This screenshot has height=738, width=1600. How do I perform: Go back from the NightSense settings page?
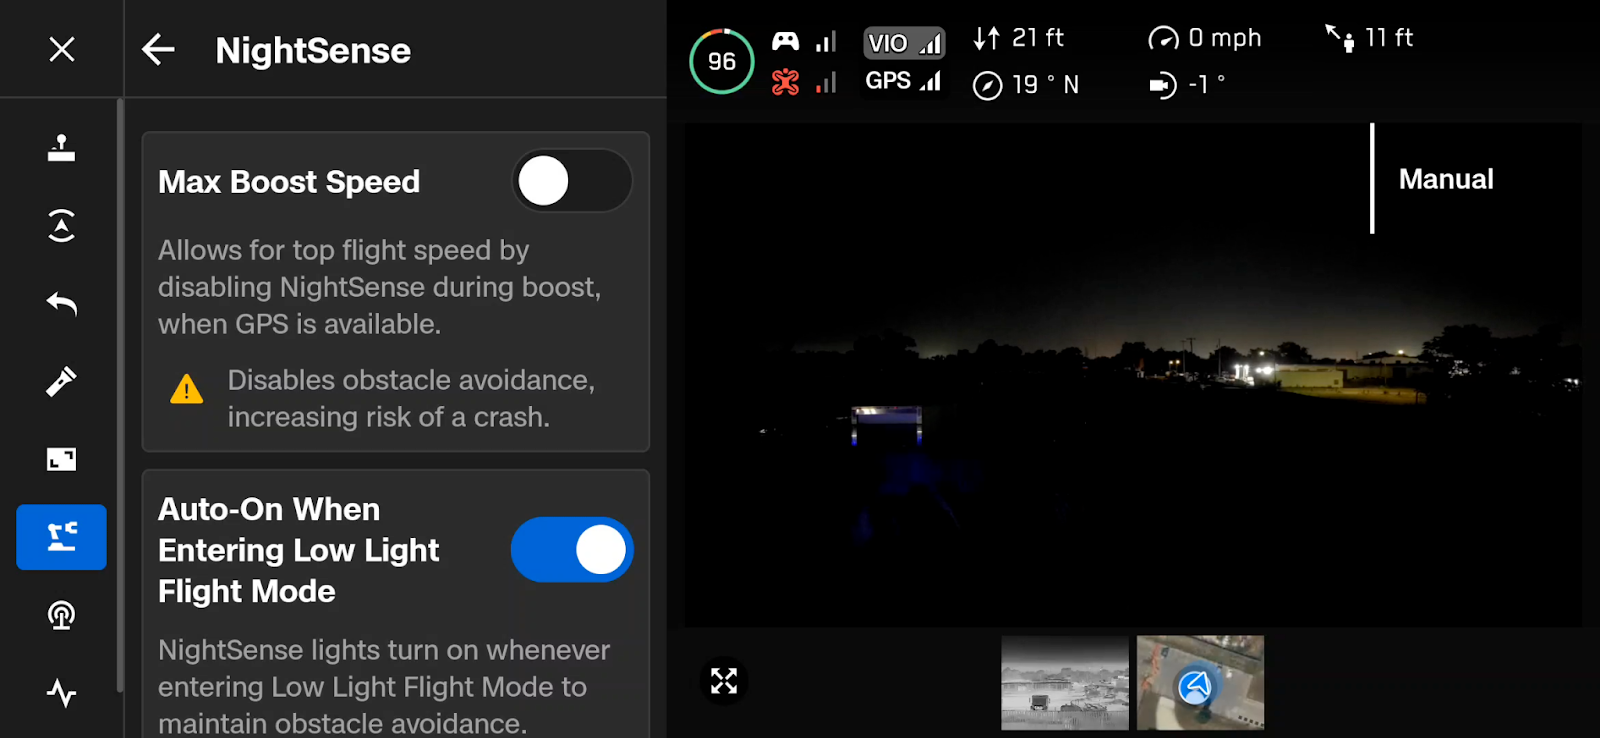coord(158,49)
